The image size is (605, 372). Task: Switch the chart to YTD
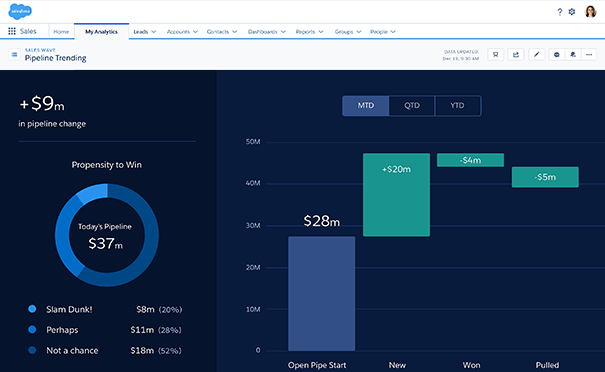[458, 105]
